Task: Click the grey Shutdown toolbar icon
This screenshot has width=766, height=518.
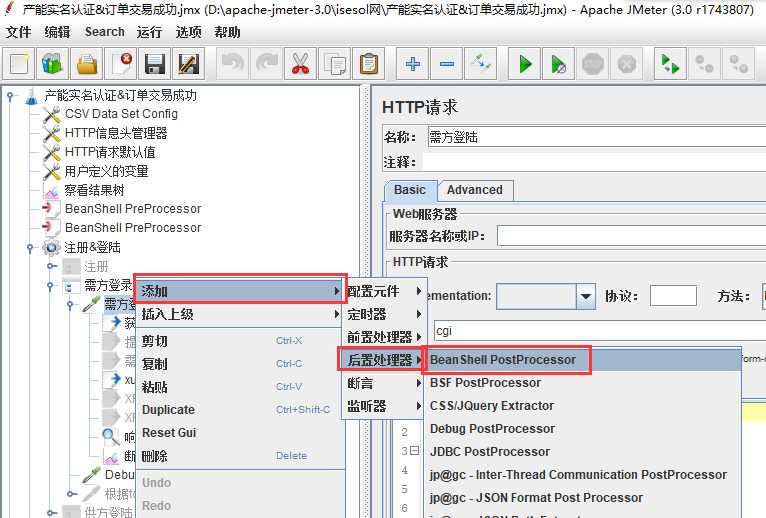Action: tap(626, 64)
